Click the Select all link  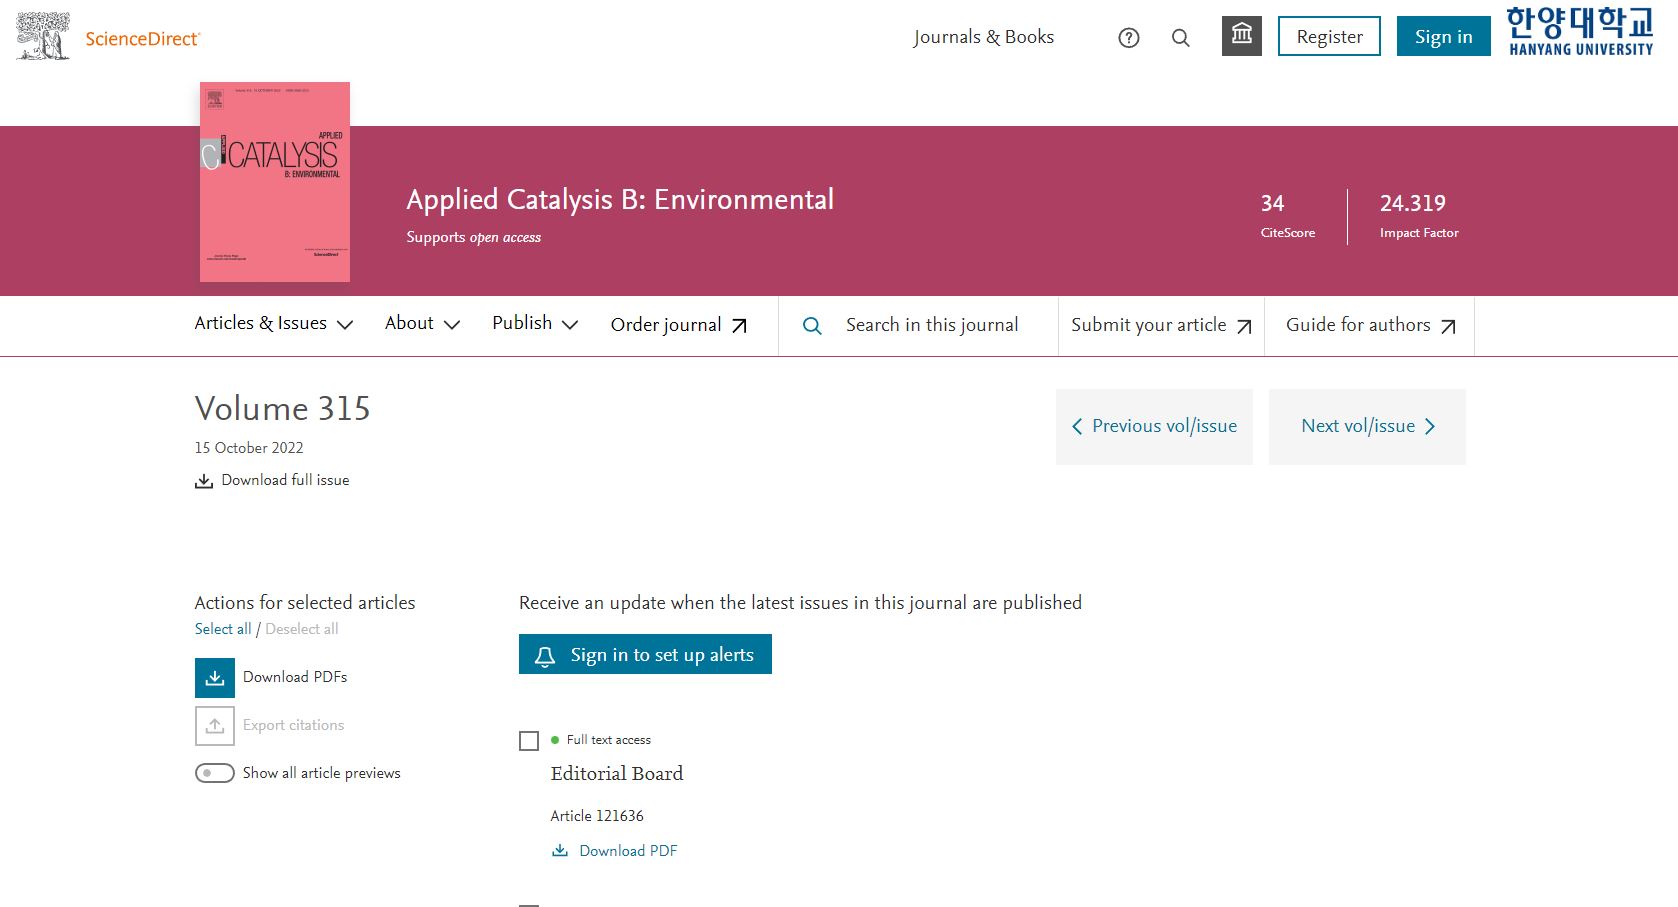(x=223, y=629)
